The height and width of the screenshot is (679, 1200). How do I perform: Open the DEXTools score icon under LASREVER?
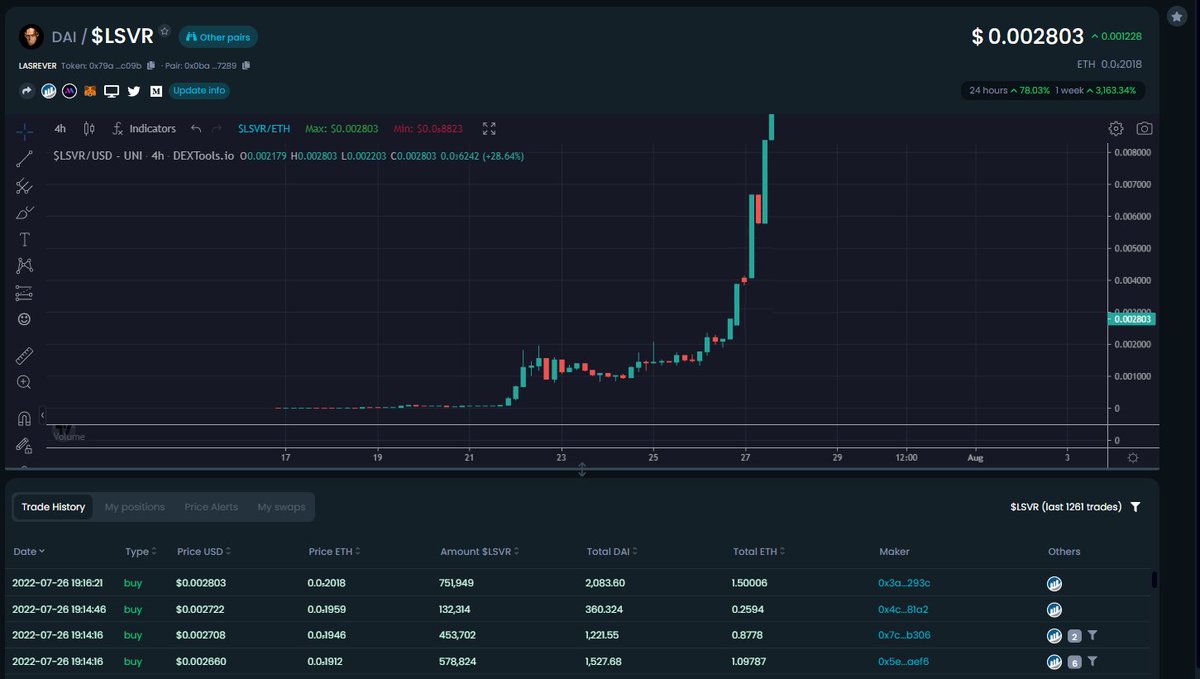(x=48, y=91)
